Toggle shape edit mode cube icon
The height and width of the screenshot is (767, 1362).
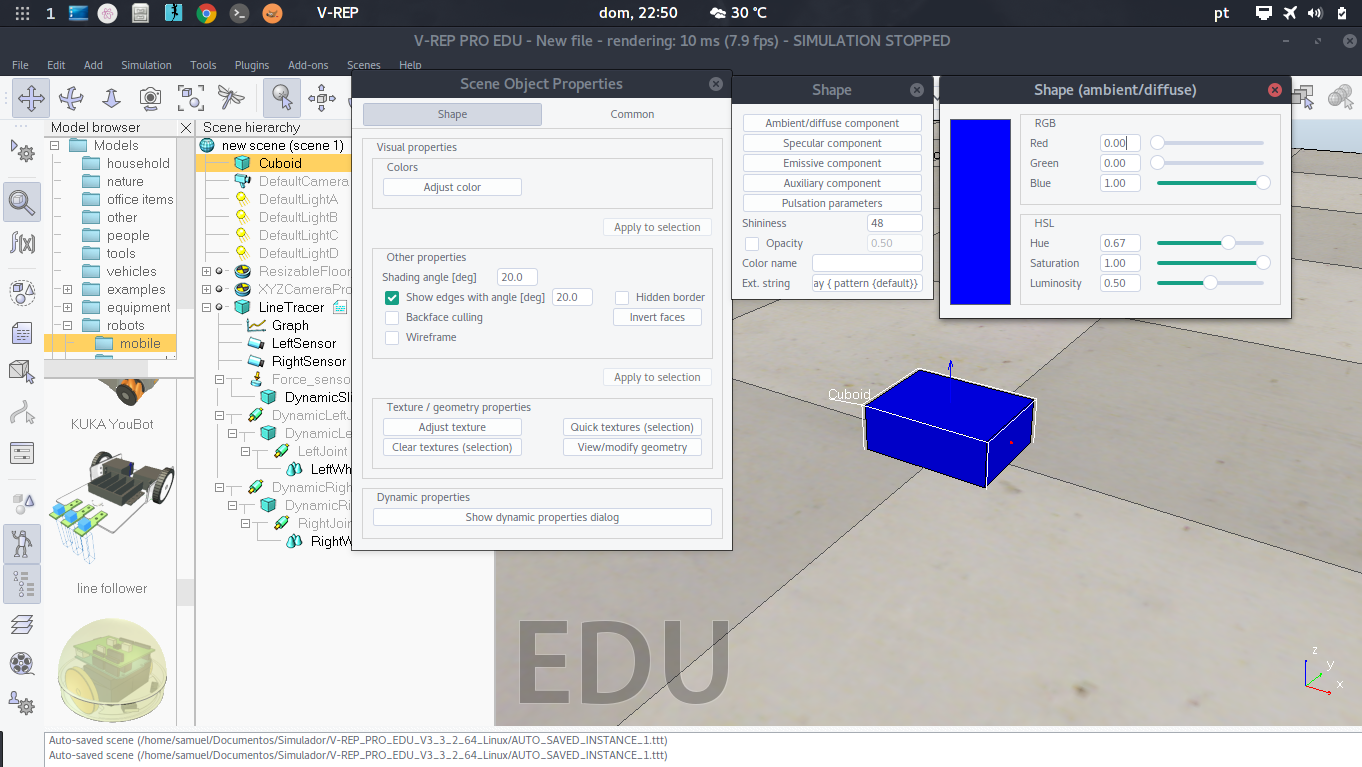(22, 373)
